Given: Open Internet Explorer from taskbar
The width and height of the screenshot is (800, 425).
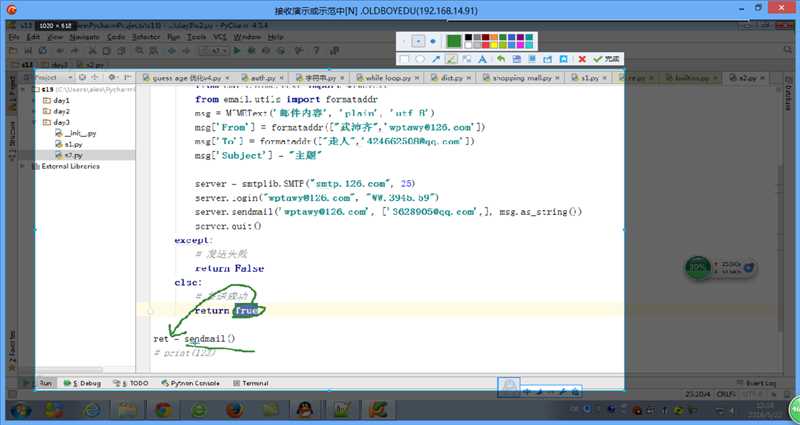Looking at the screenshot, I should tap(92, 410).
